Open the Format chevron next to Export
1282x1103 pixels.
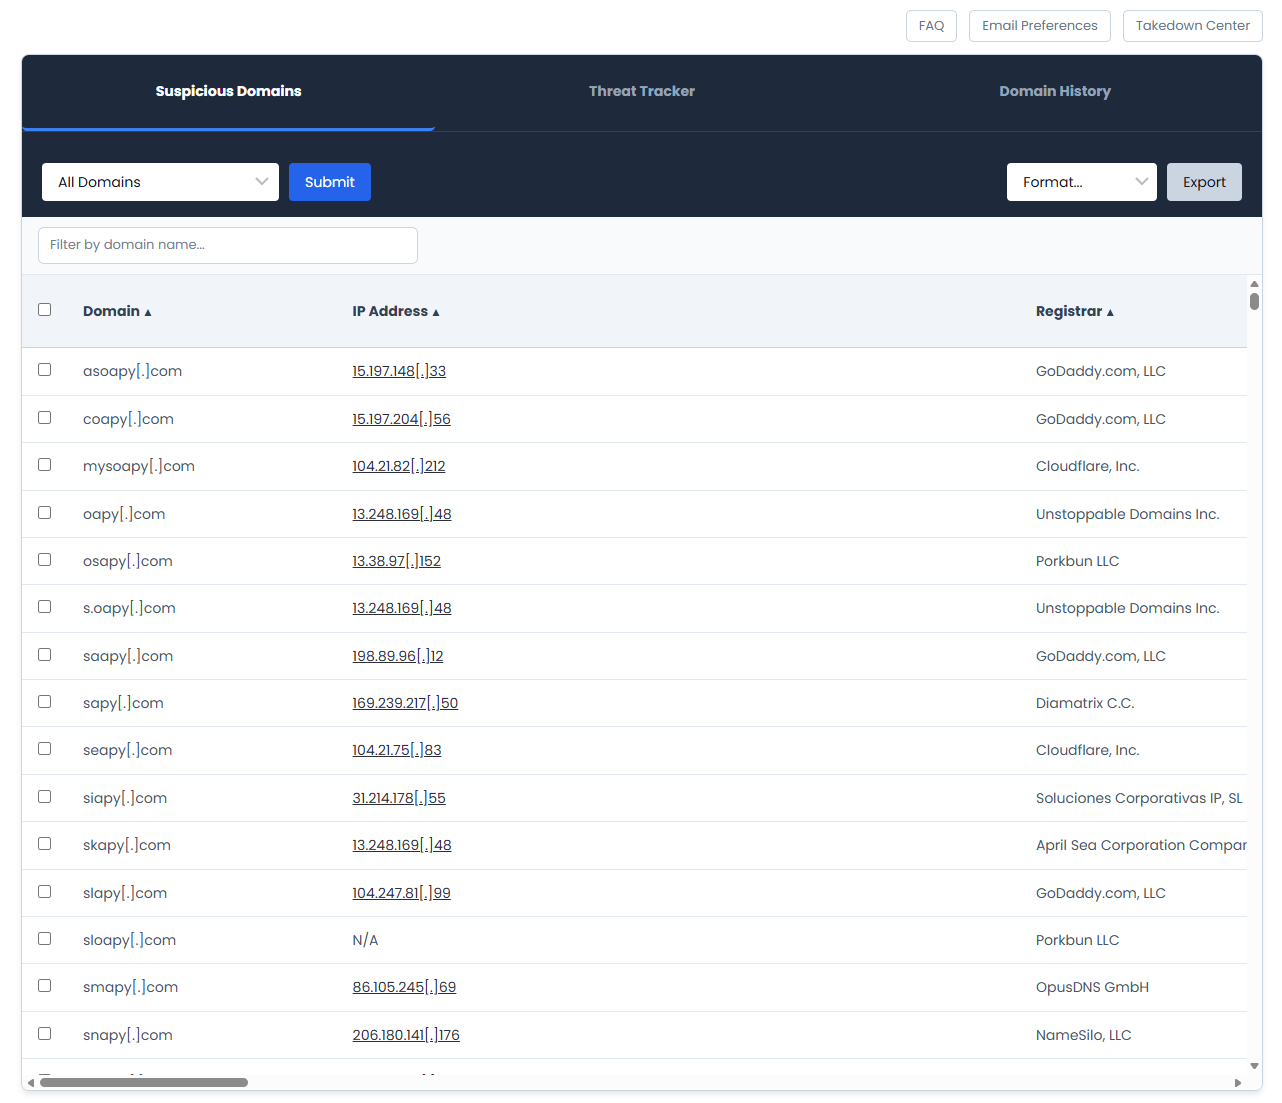tap(1142, 182)
